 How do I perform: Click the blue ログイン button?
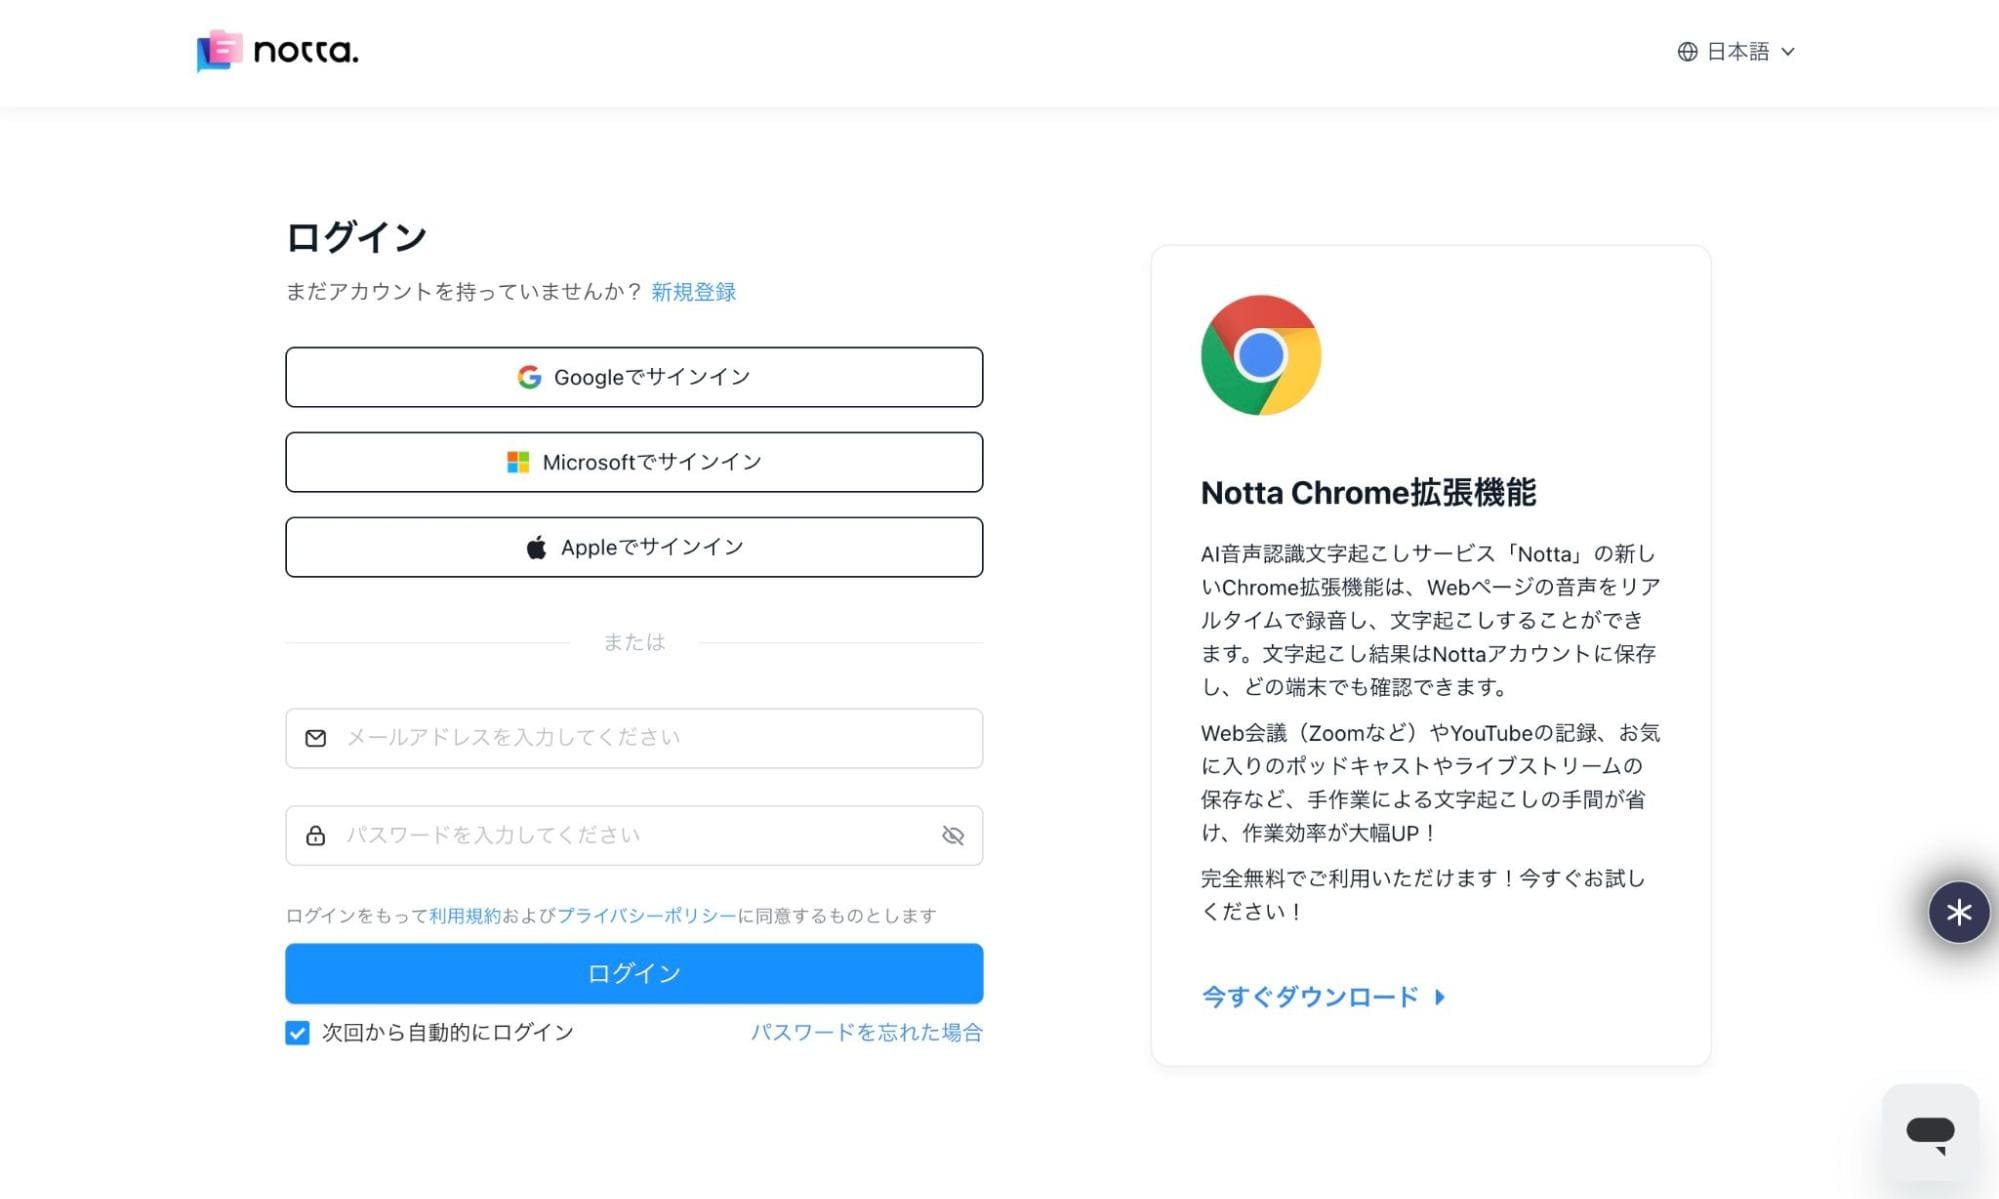[634, 973]
